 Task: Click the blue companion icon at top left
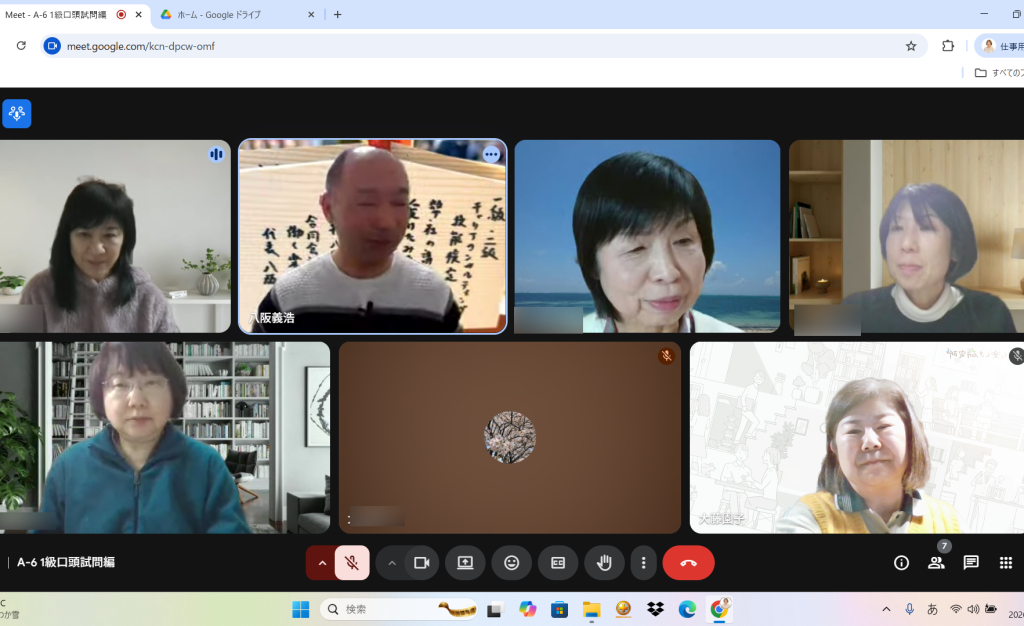pos(17,114)
